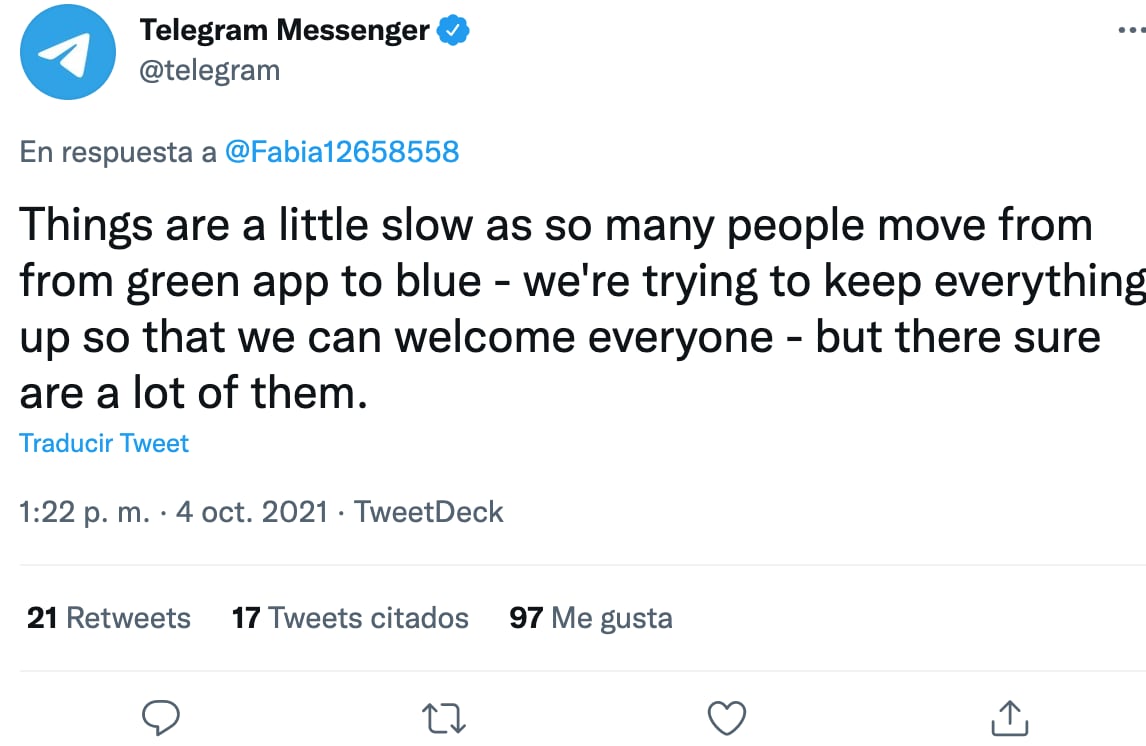Like the tweet with the heart icon
This screenshot has height=746, width=1146.
click(726, 717)
